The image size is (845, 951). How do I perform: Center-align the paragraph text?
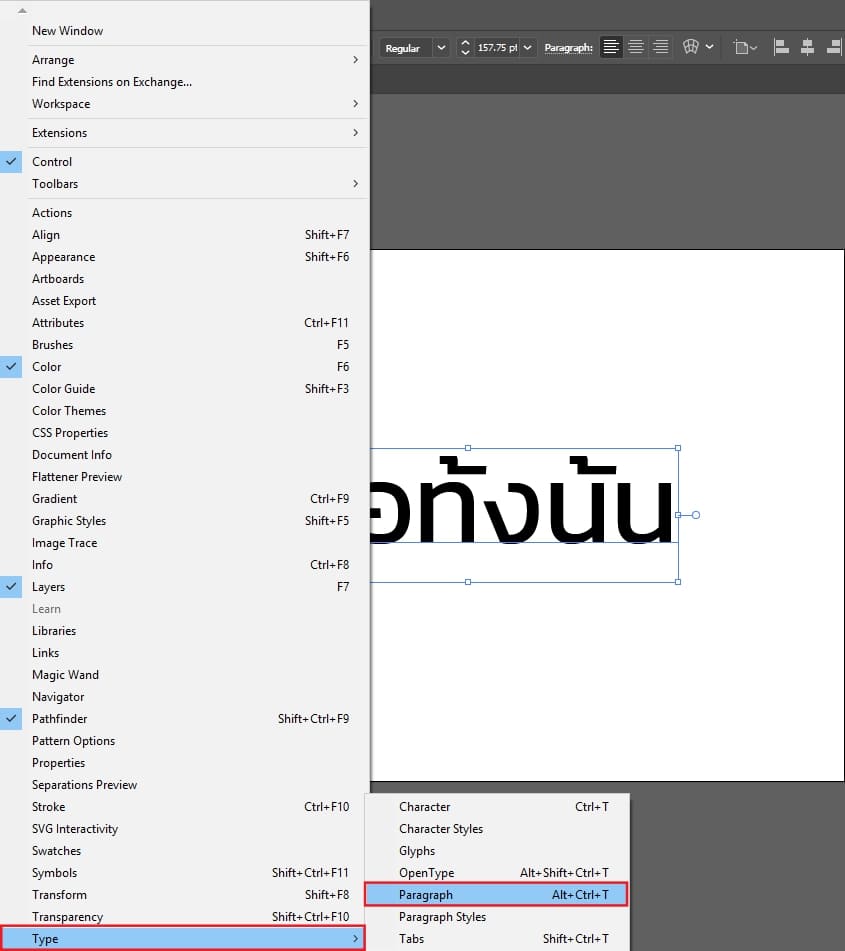(x=636, y=47)
